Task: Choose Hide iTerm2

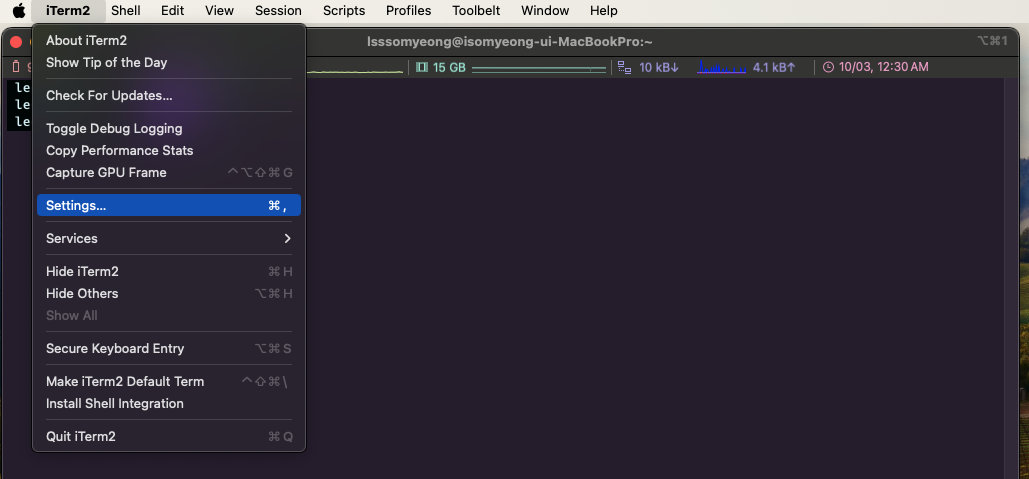Action: click(x=169, y=271)
